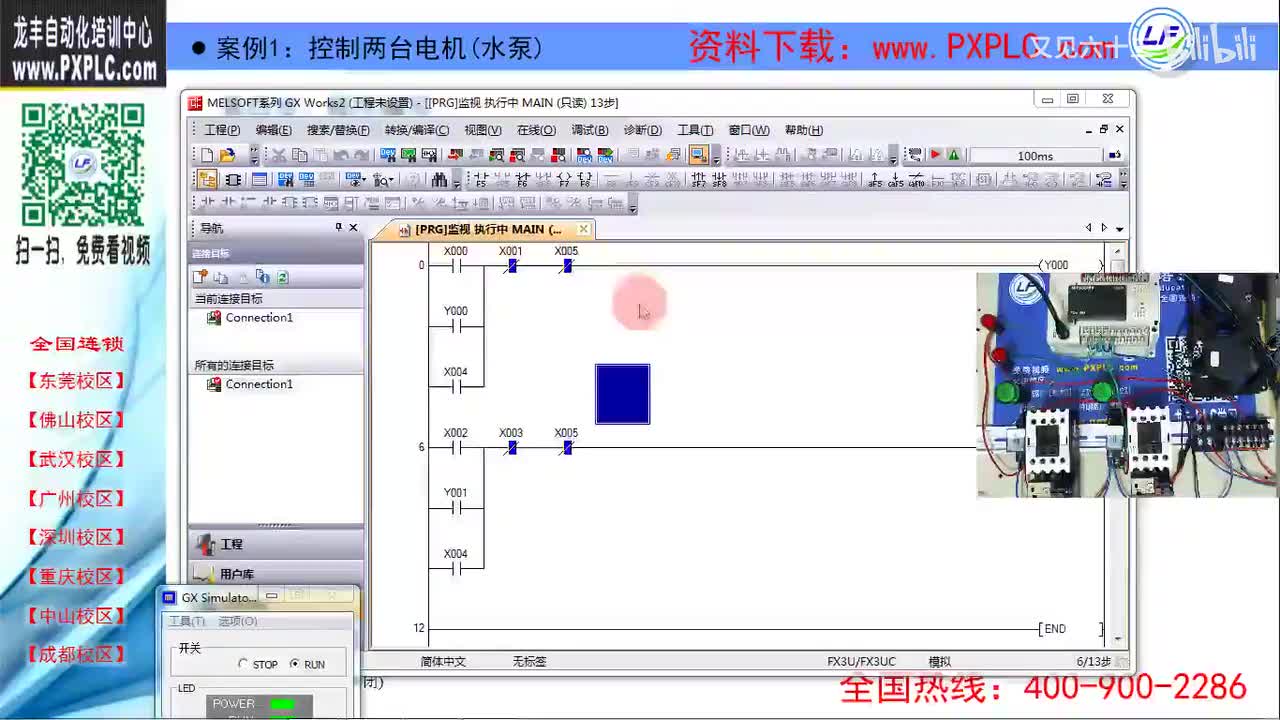Click the Y001 self-hold contact
1280x720 pixels.
pos(456,507)
